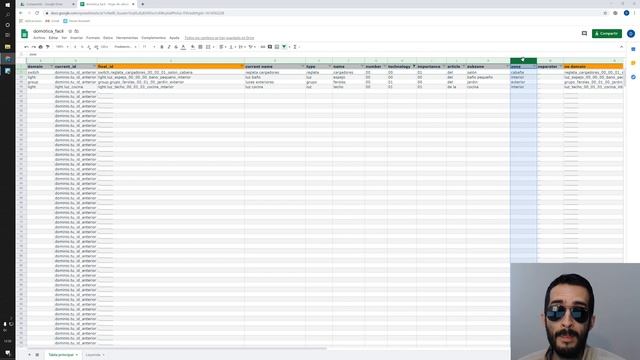Click the browser address bar
This screenshot has width=640, height=360.
point(322,13)
